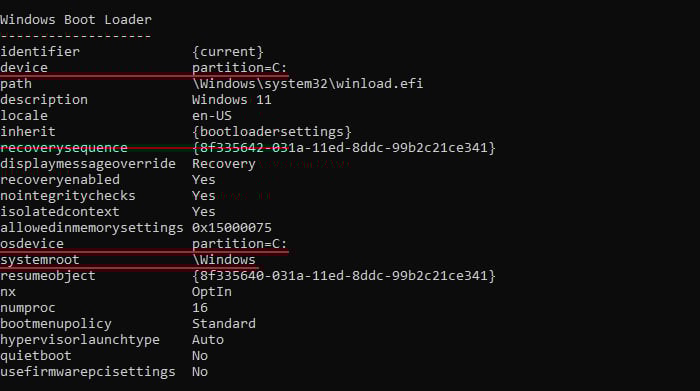Click the osdevice partition=C: value
700x391 pixels.
pos(239,244)
